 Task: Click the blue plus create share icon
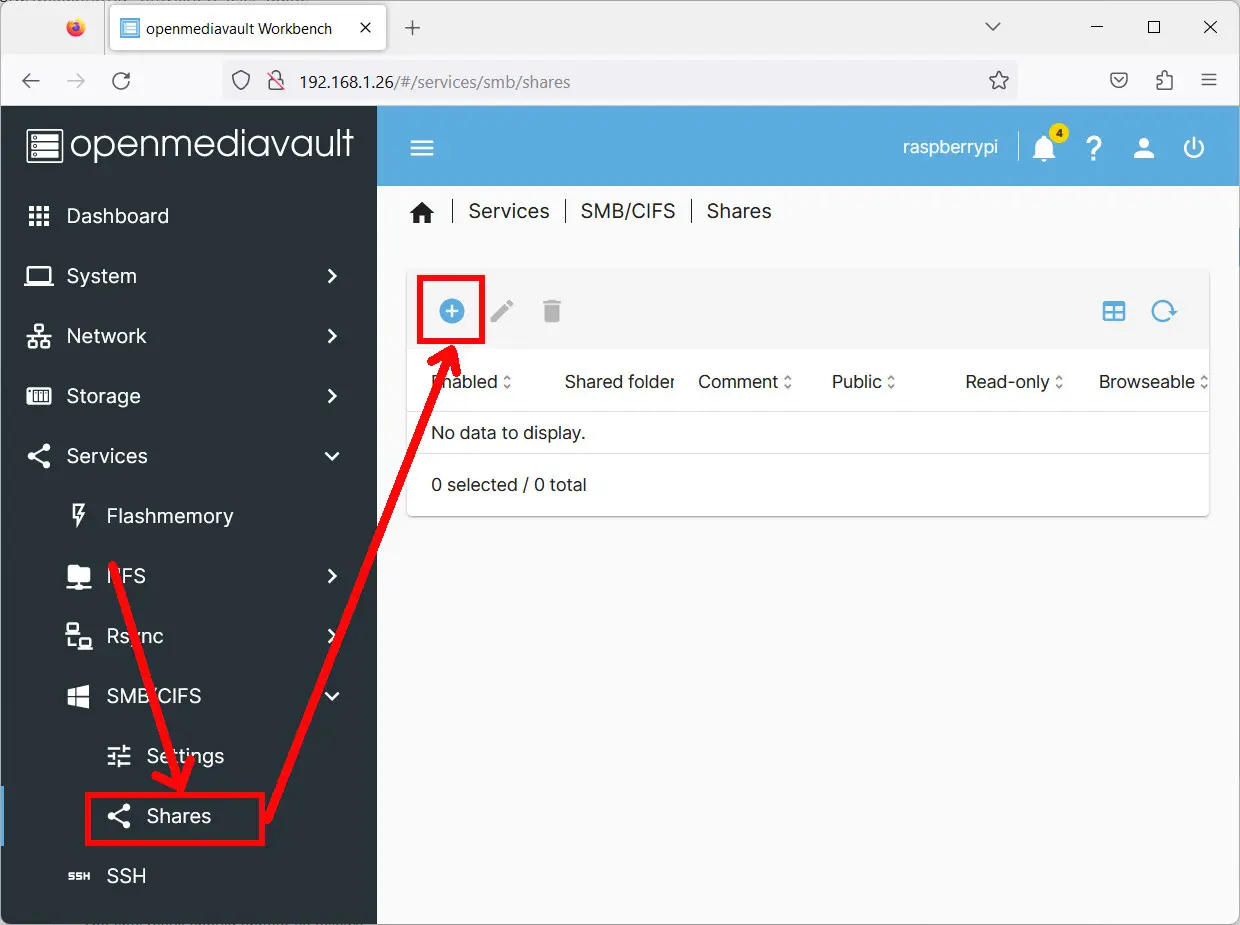(452, 311)
